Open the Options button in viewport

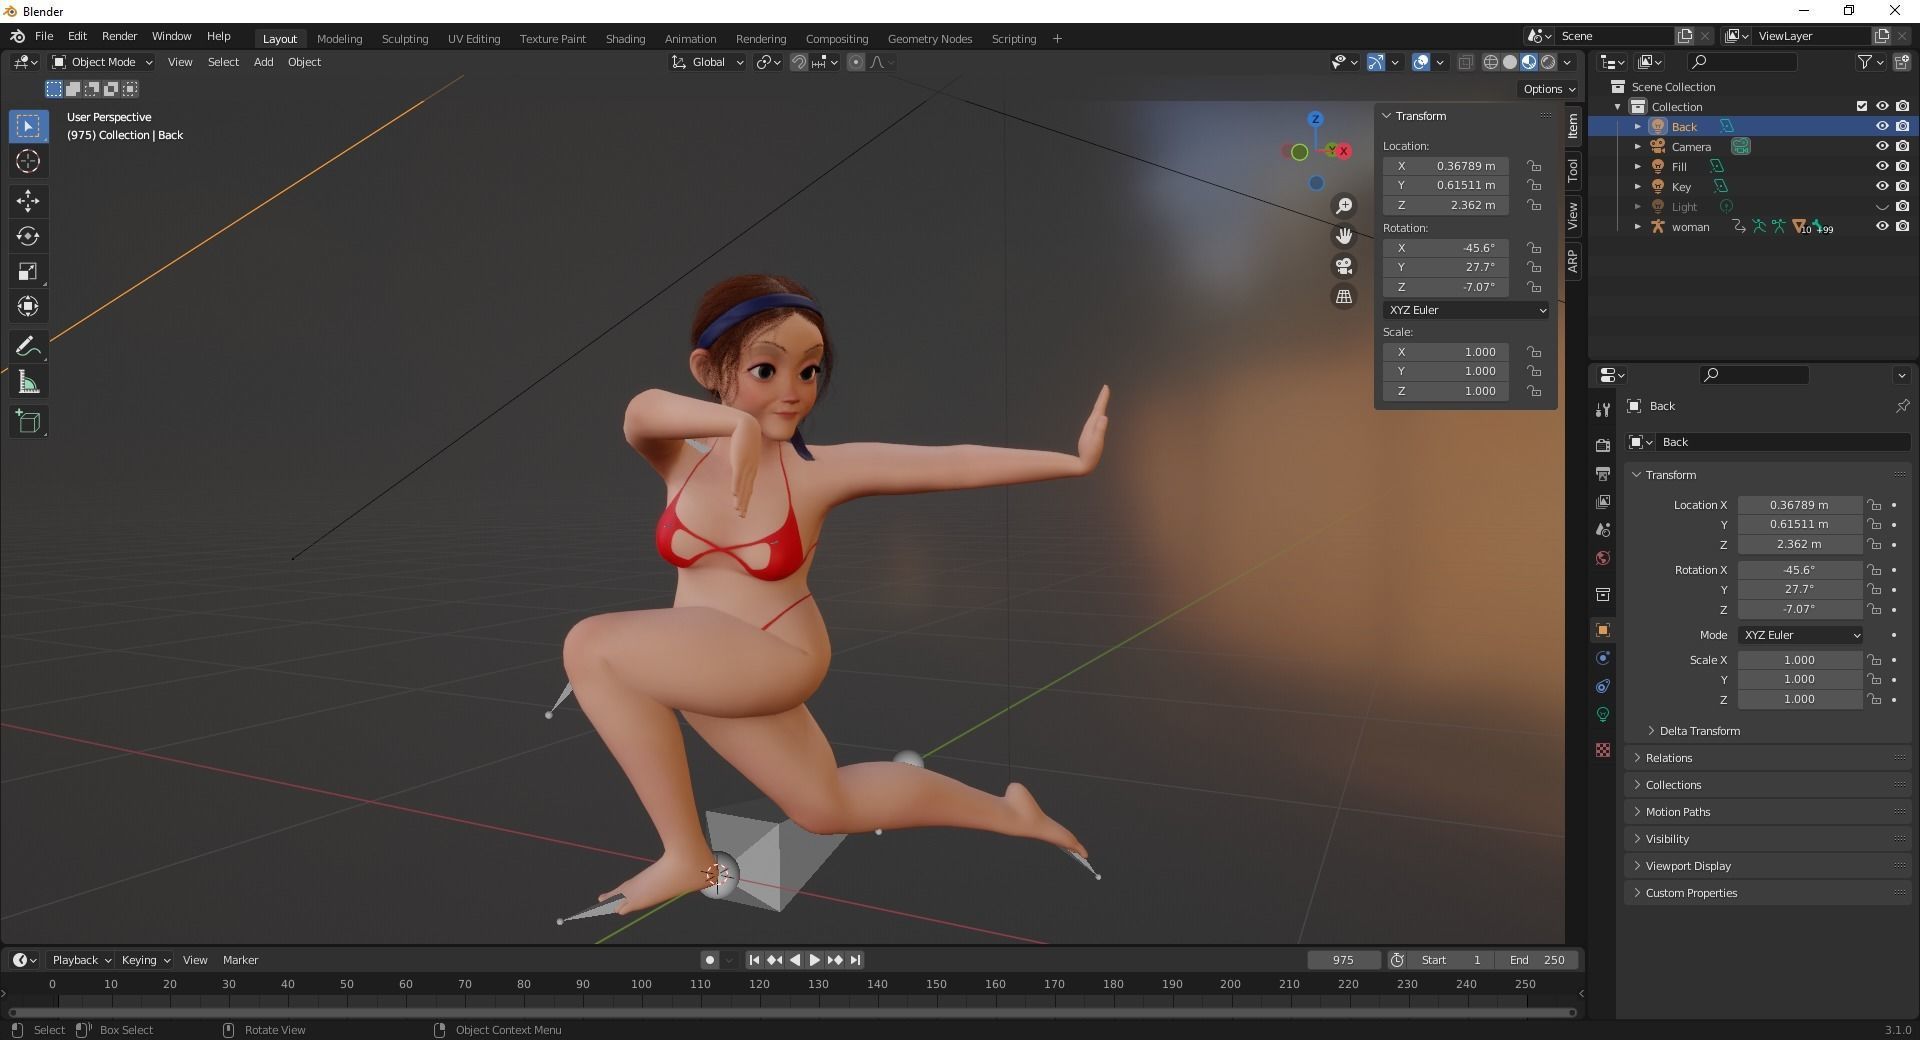tap(1548, 89)
